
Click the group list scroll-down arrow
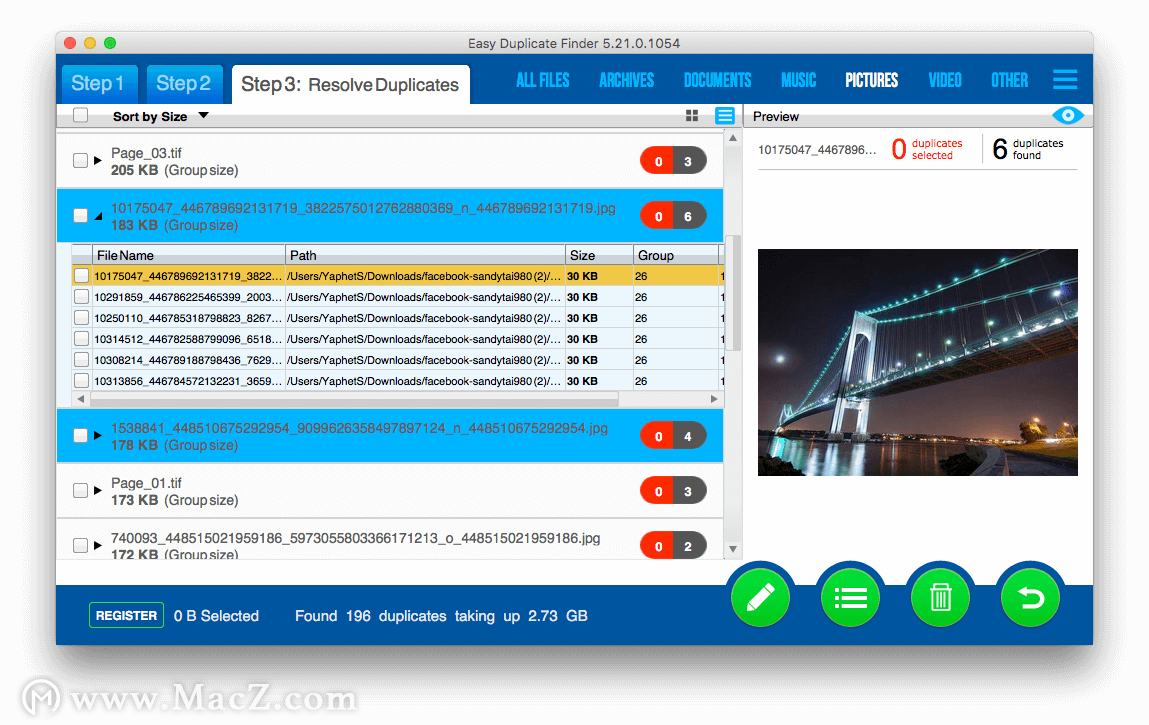click(x=733, y=549)
